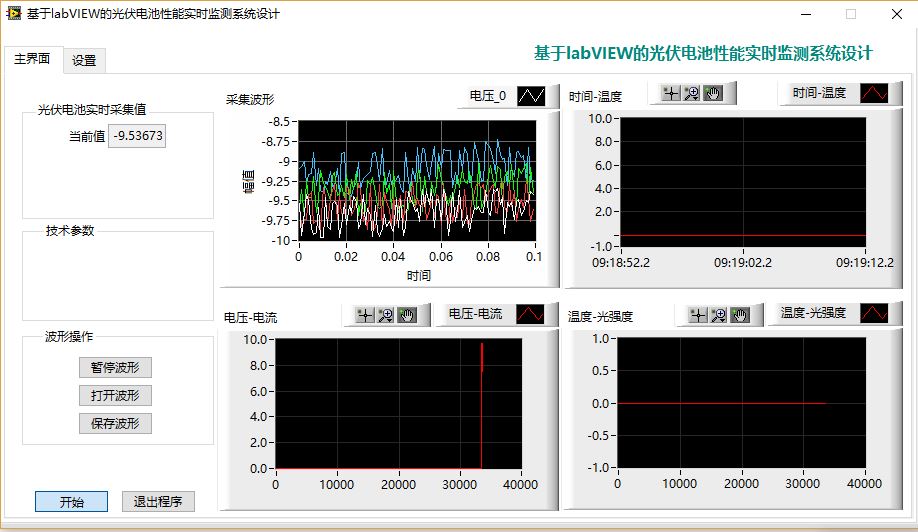Click the 当前值 indicator field showing -9.53673
The width and height of the screenshot is (918, 532).
pos(137,136)
